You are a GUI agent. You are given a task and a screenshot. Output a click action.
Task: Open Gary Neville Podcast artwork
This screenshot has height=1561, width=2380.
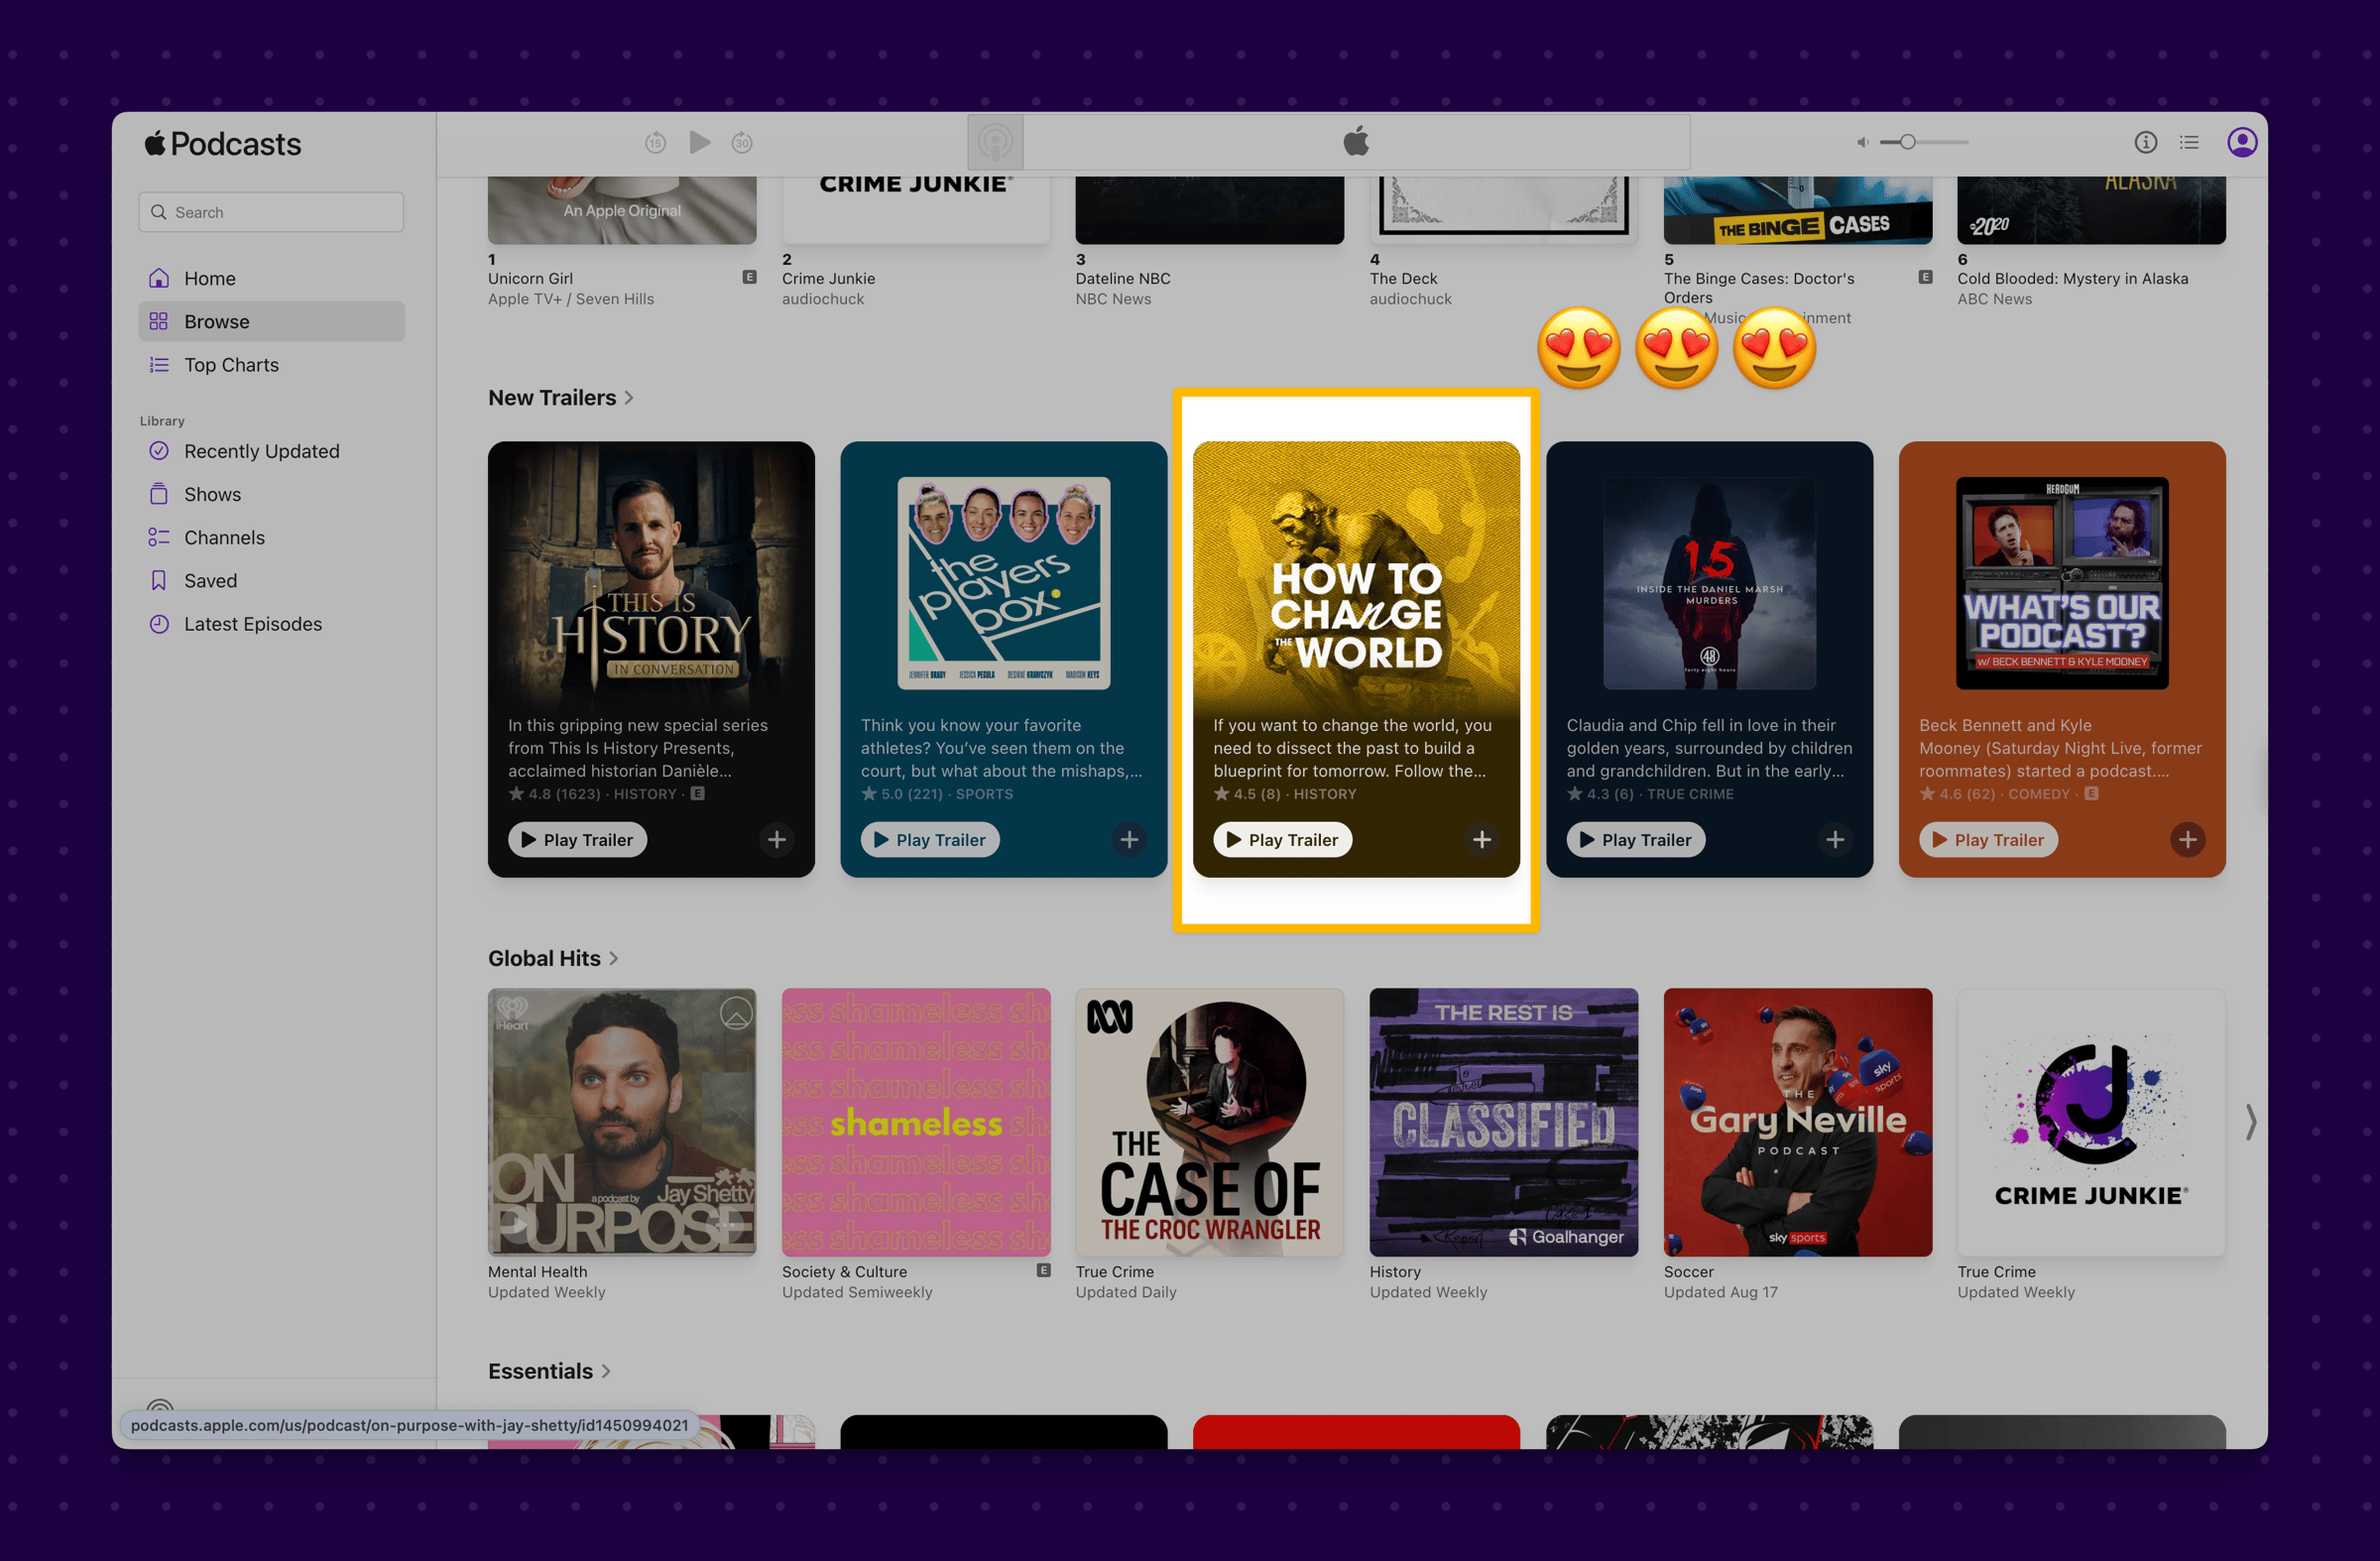click(1798, 1123)
